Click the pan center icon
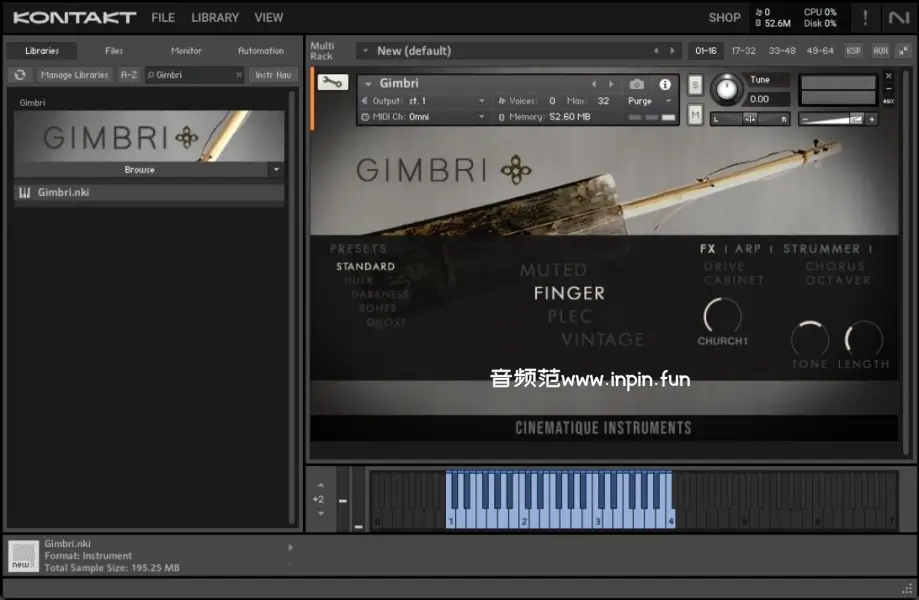 [750, 119]
